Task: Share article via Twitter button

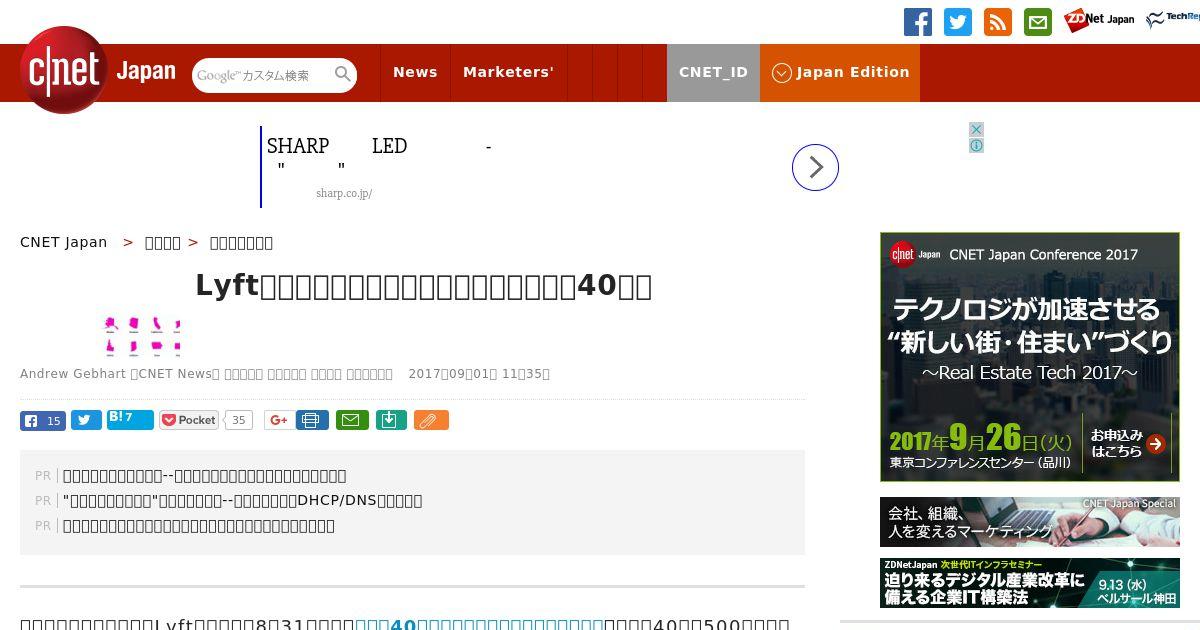Action: (x=86, y=420)
